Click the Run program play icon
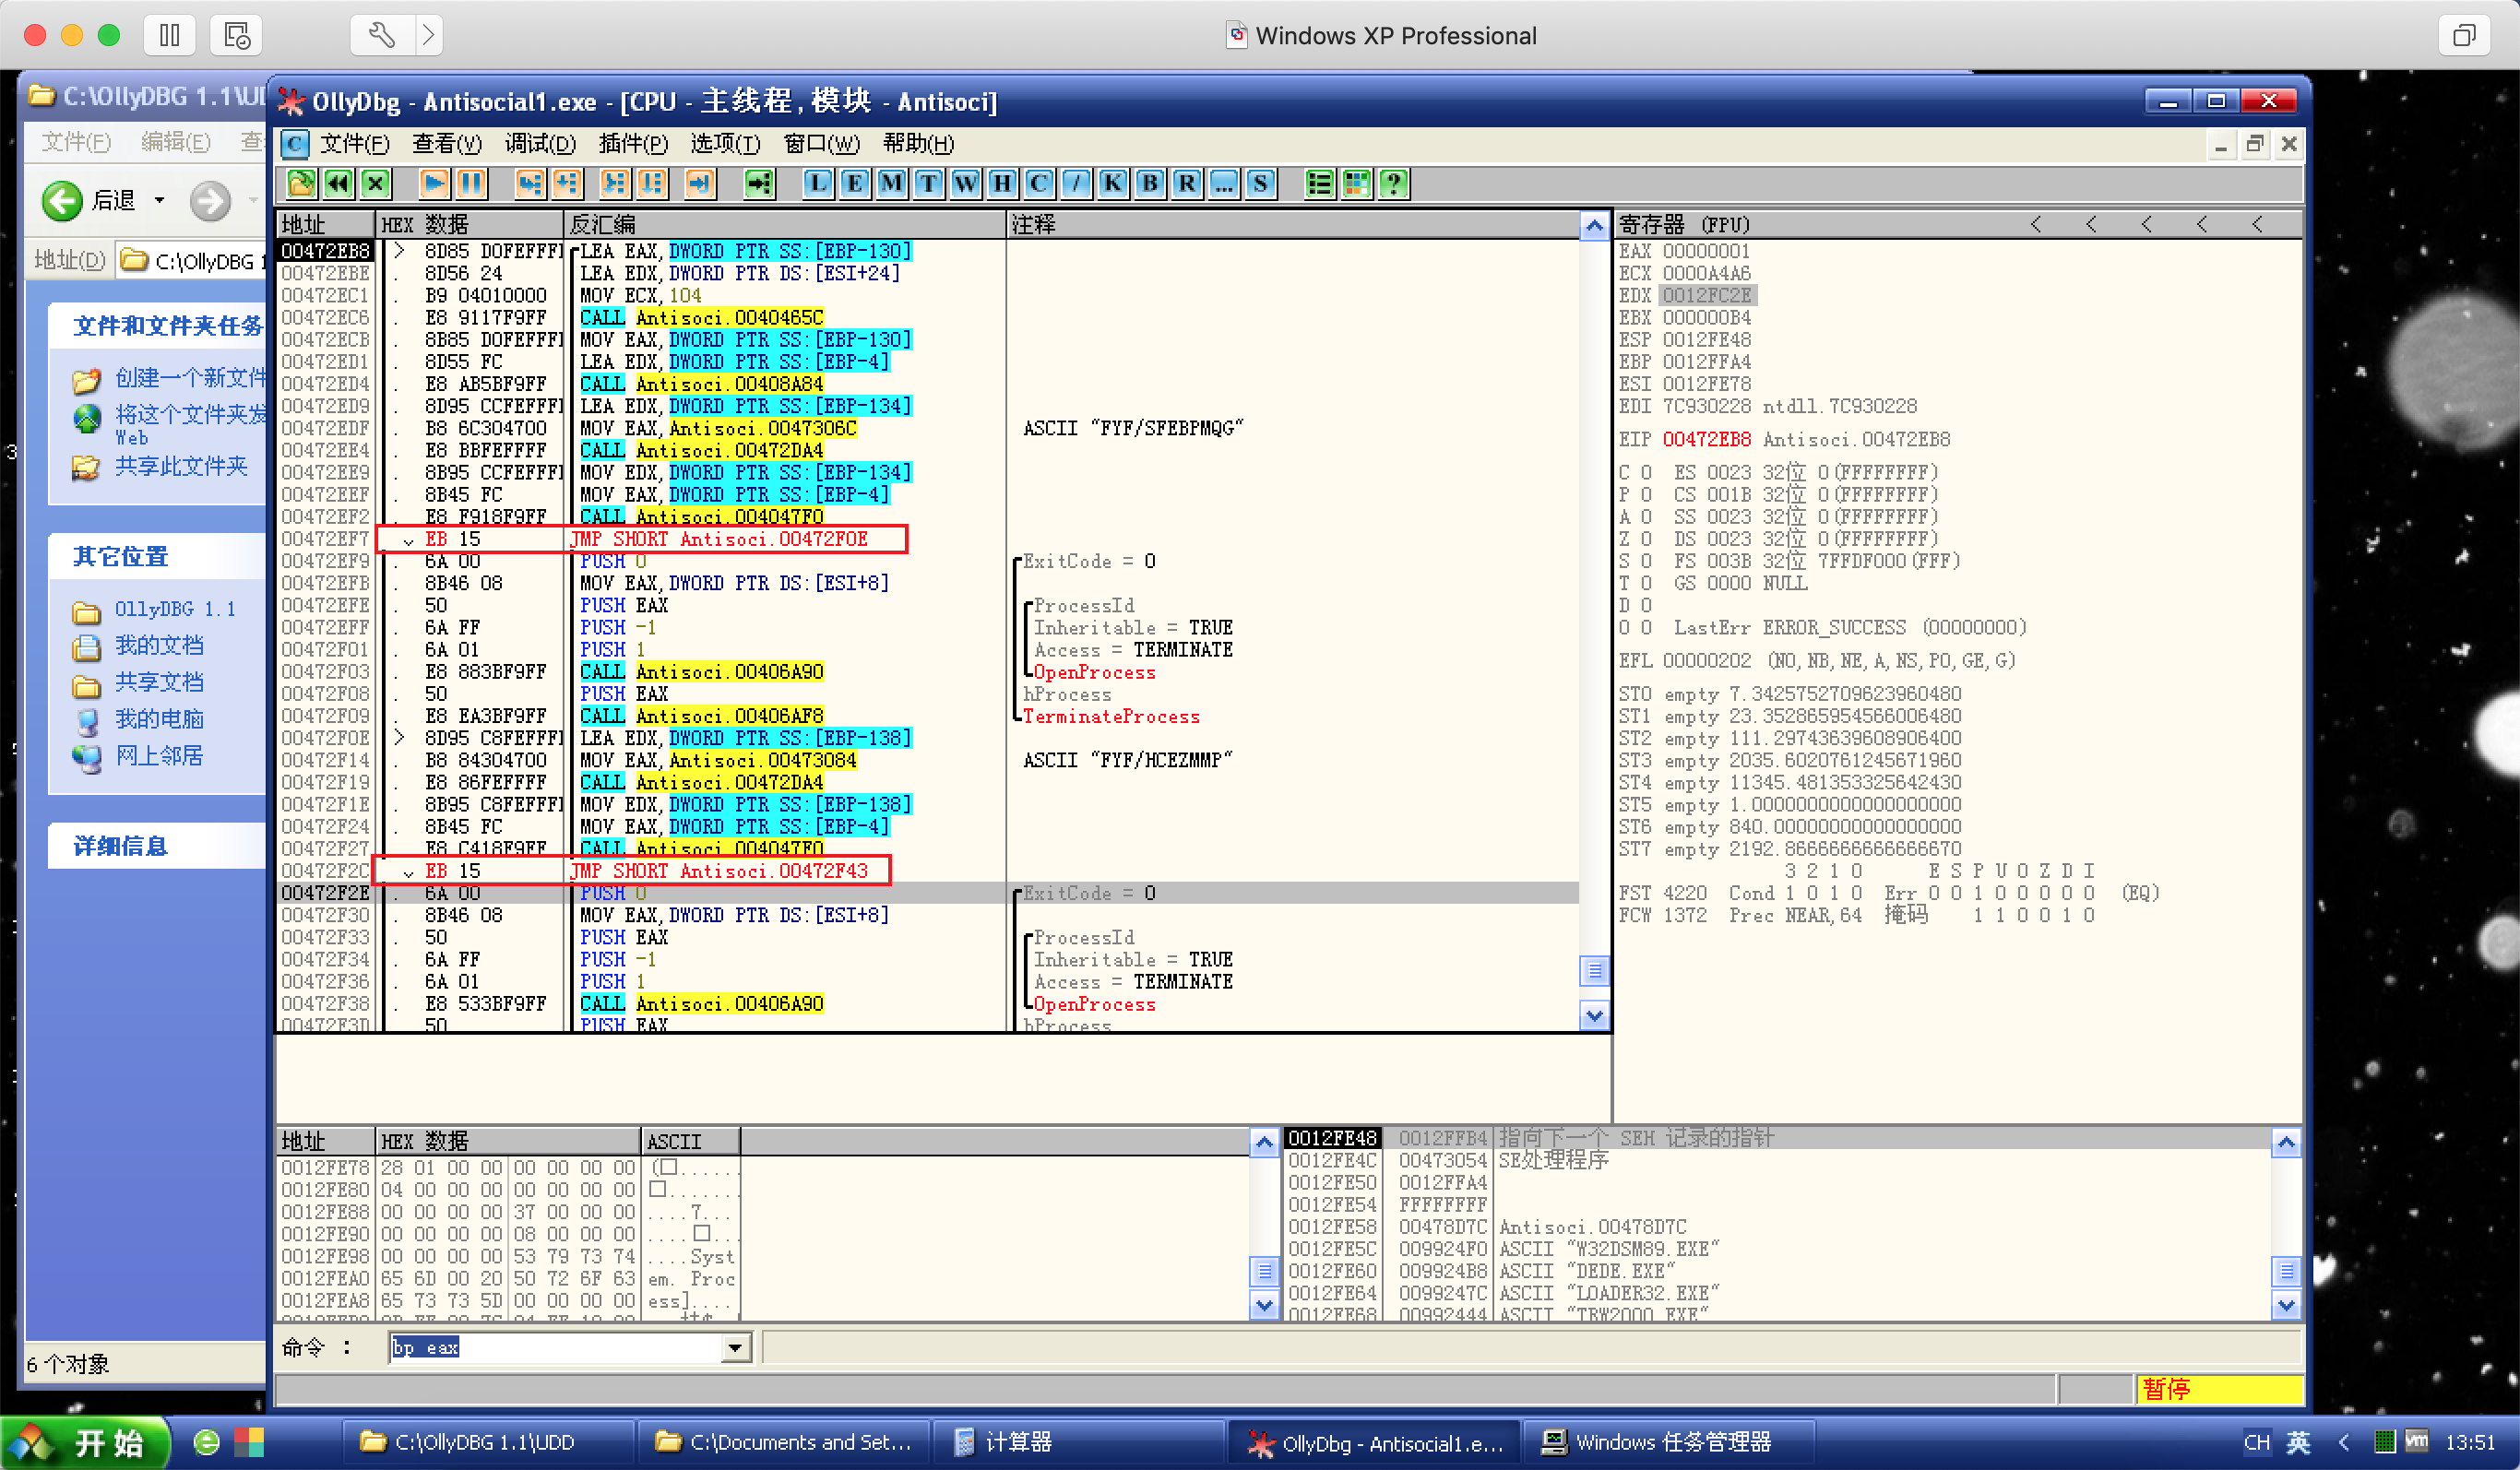 (434, 183)
